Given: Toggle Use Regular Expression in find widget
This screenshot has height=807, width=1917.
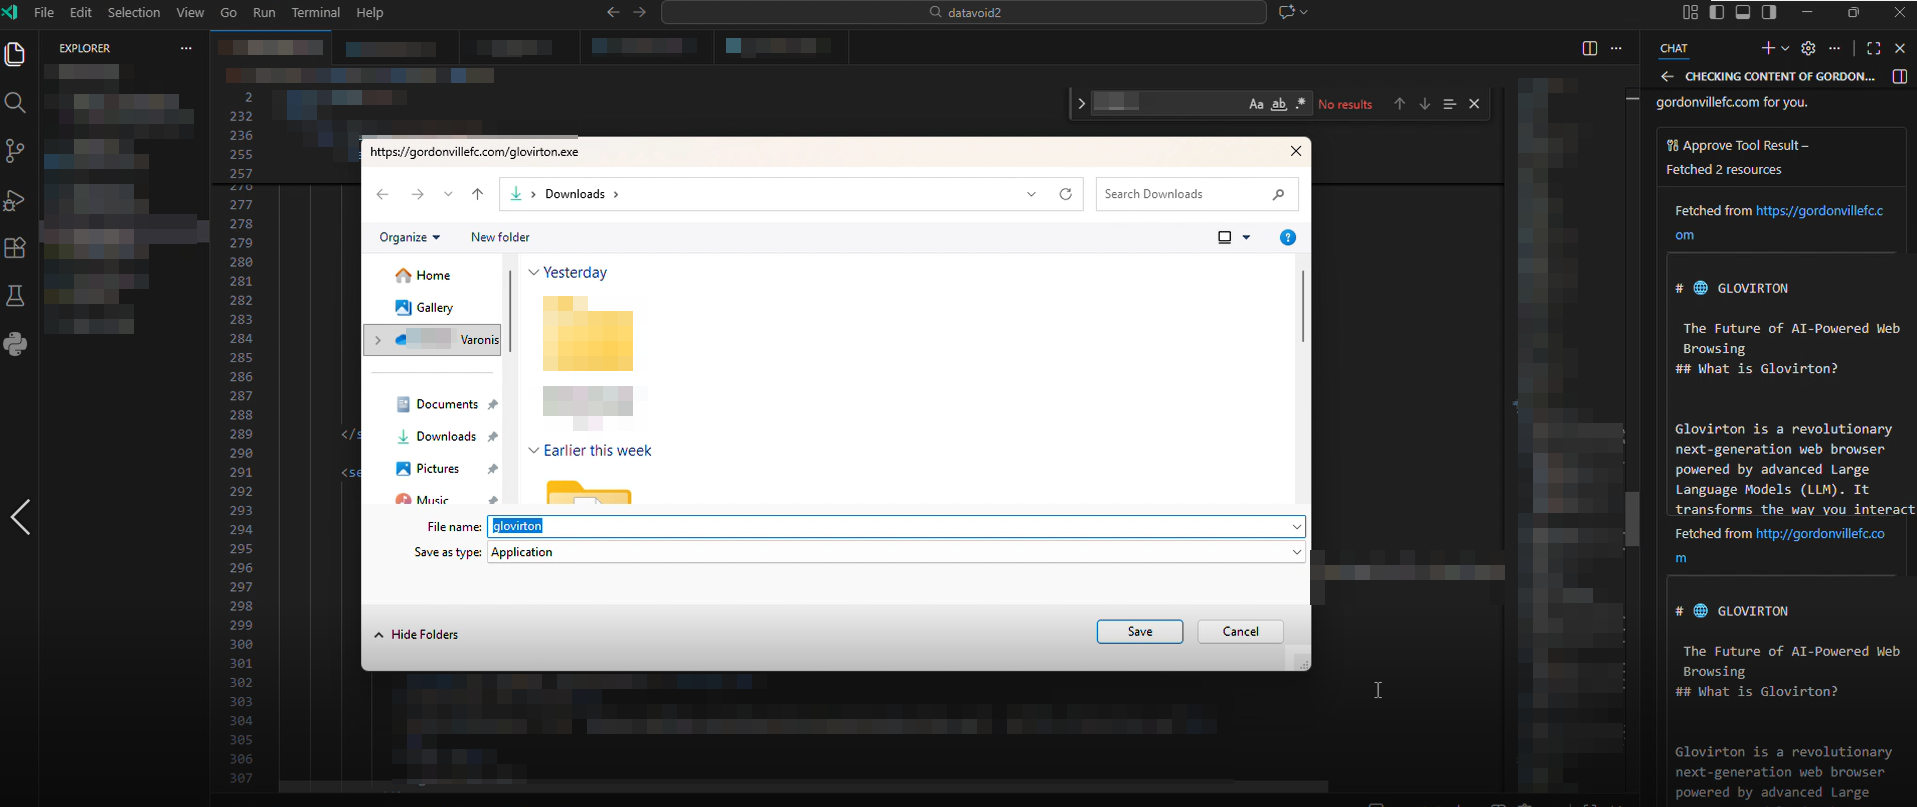Looking at the screenshot, I should [1300, 104].
